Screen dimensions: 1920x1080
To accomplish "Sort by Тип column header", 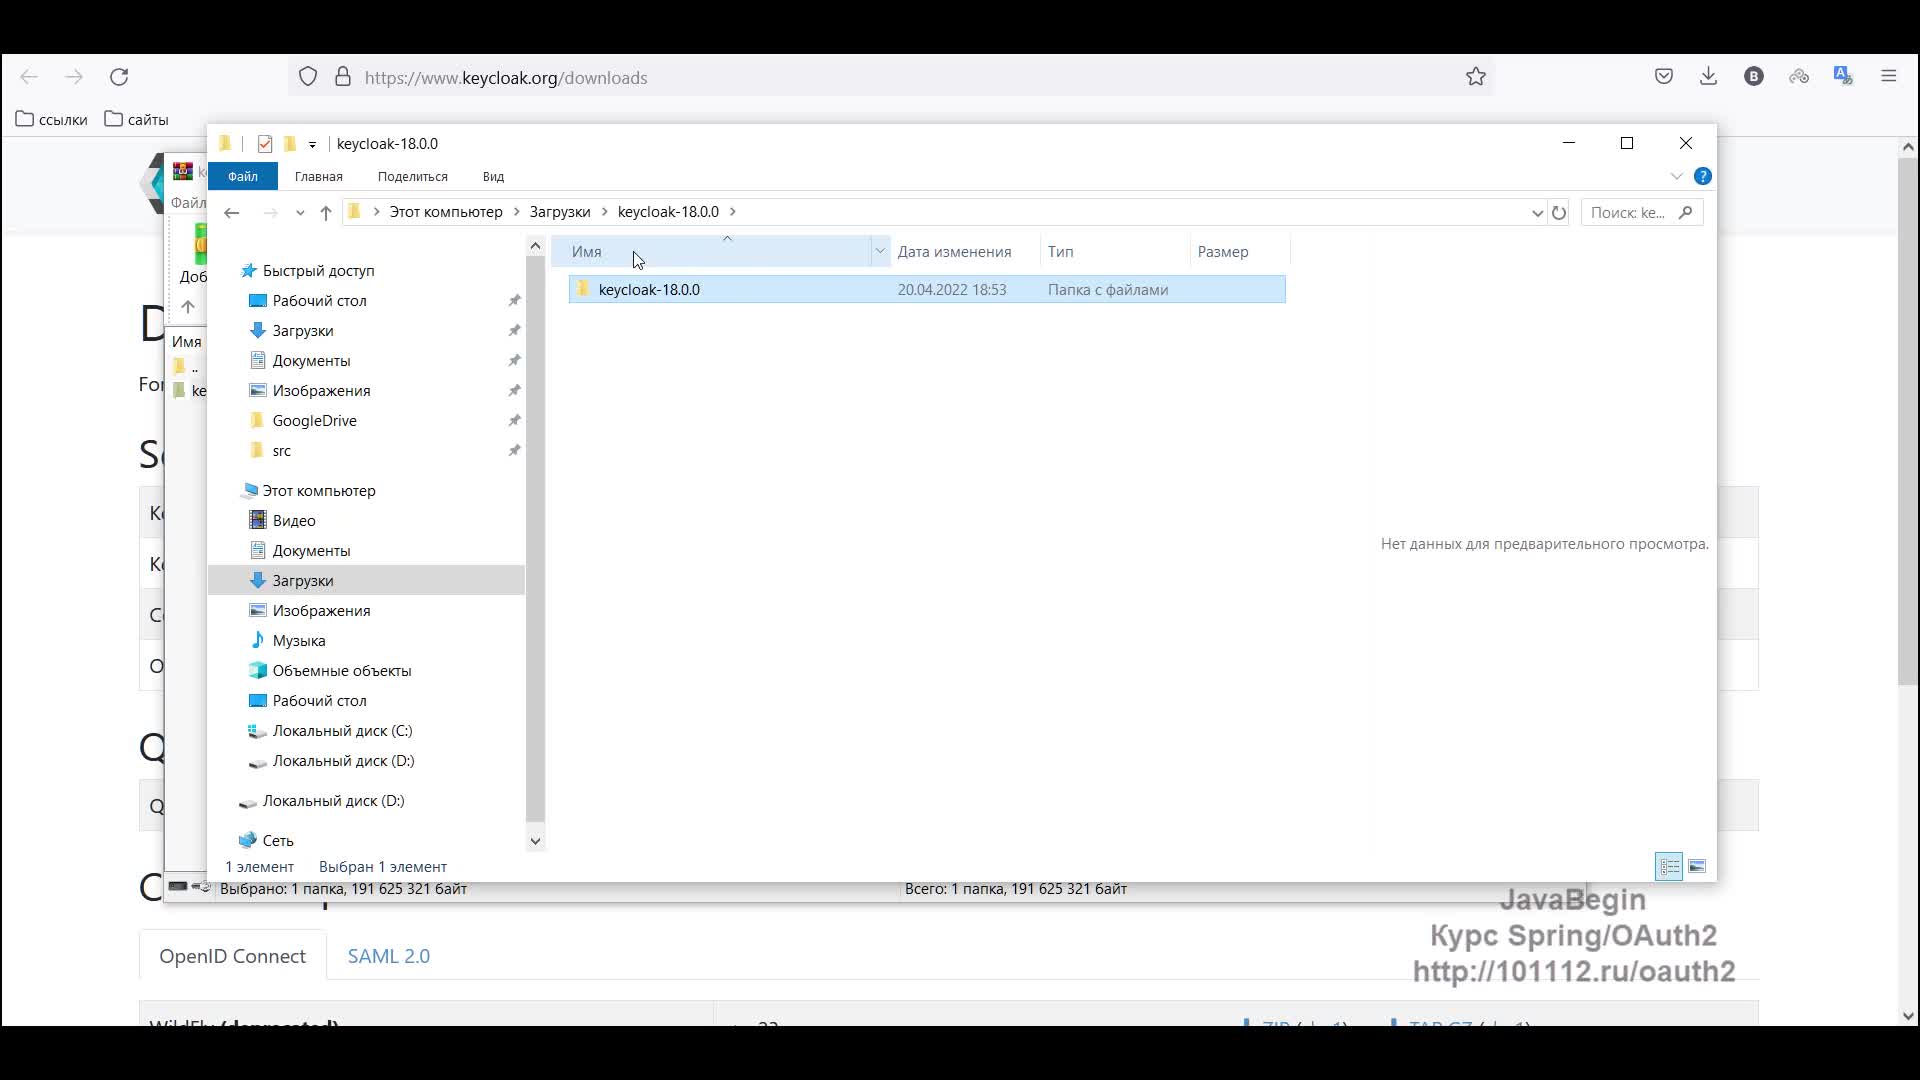I will coord(1114,252).
